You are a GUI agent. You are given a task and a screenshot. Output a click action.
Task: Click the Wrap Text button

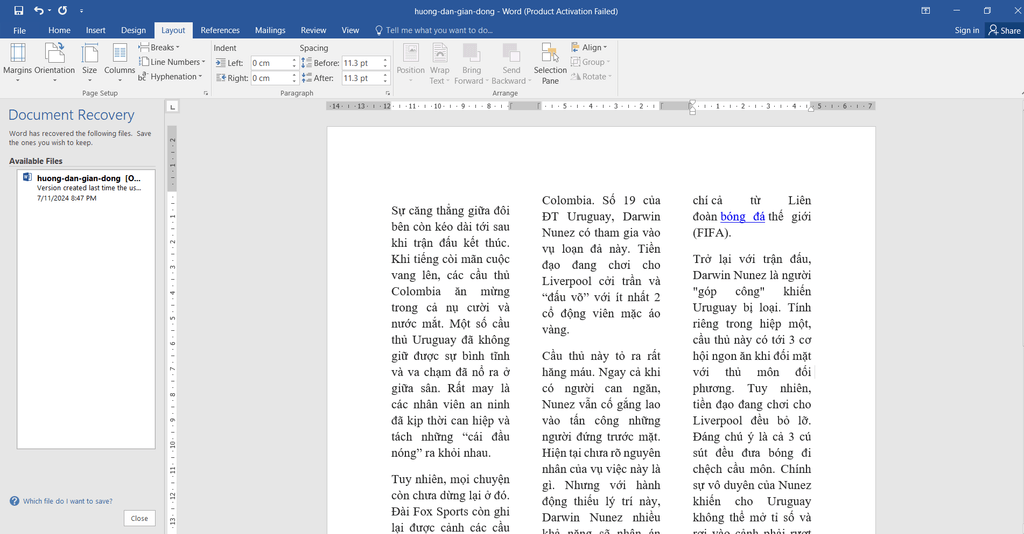tap(440, 63)
